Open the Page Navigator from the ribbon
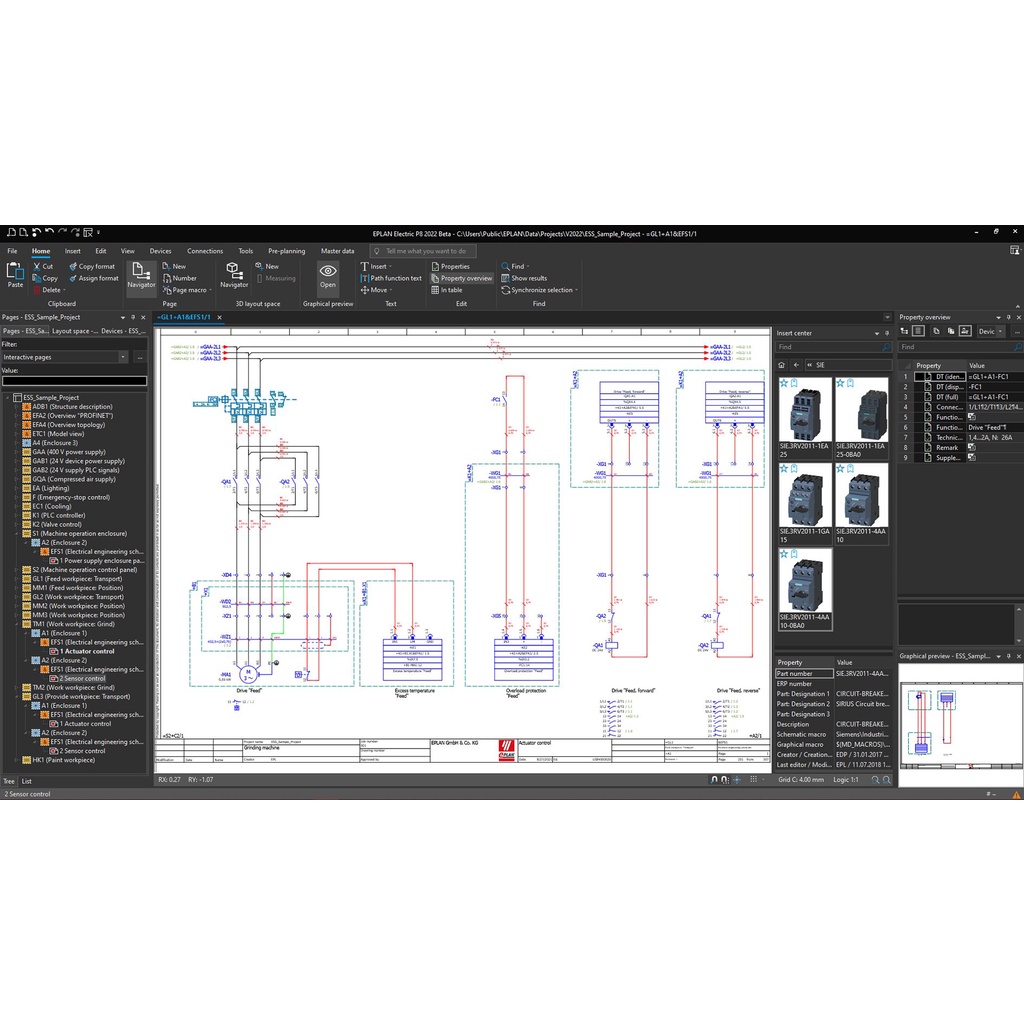The height and width of the screenshot is (1024, 1024). tap(141, 275)
